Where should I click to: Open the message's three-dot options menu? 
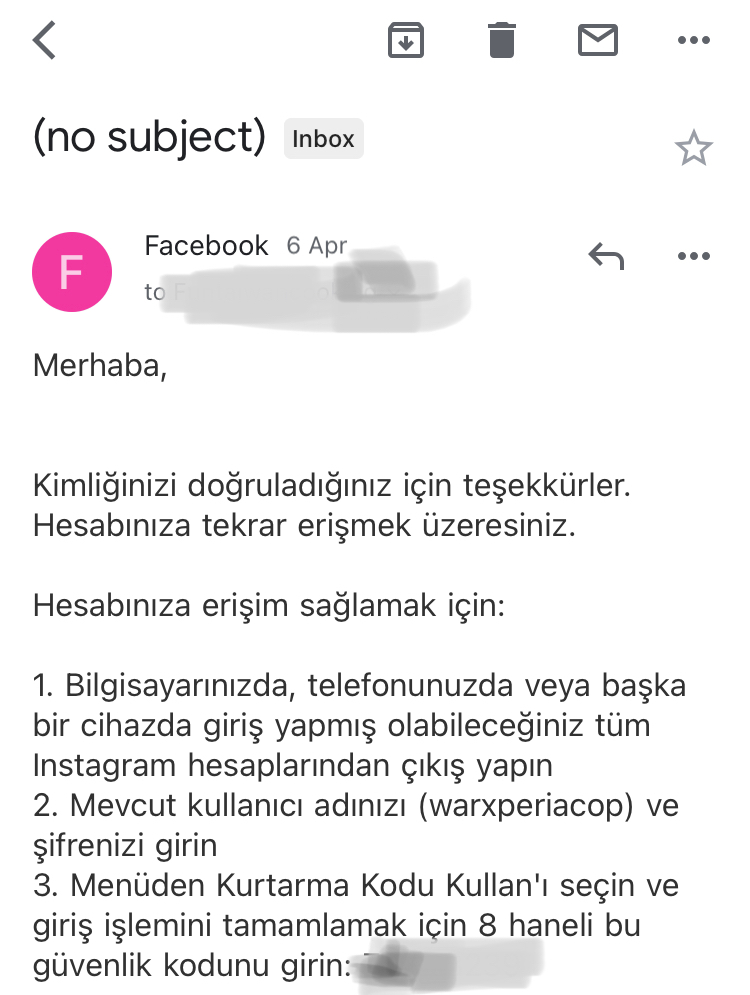(693, 257)
